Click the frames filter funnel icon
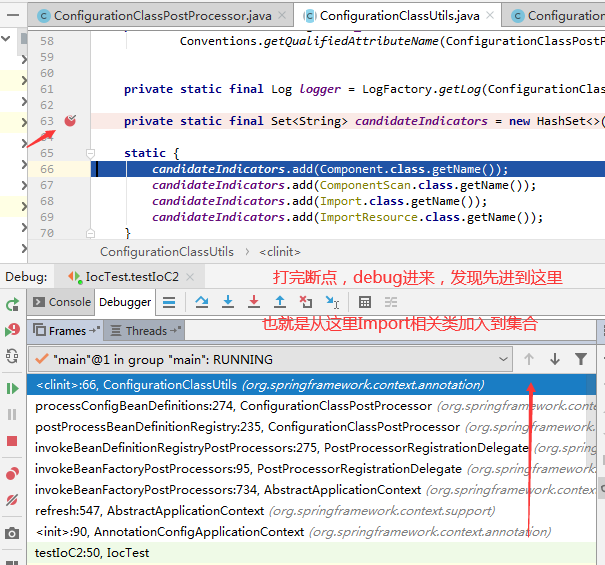The height and width of the screenshot is (565, 605). pyautogui.click(x=581, y=359)
